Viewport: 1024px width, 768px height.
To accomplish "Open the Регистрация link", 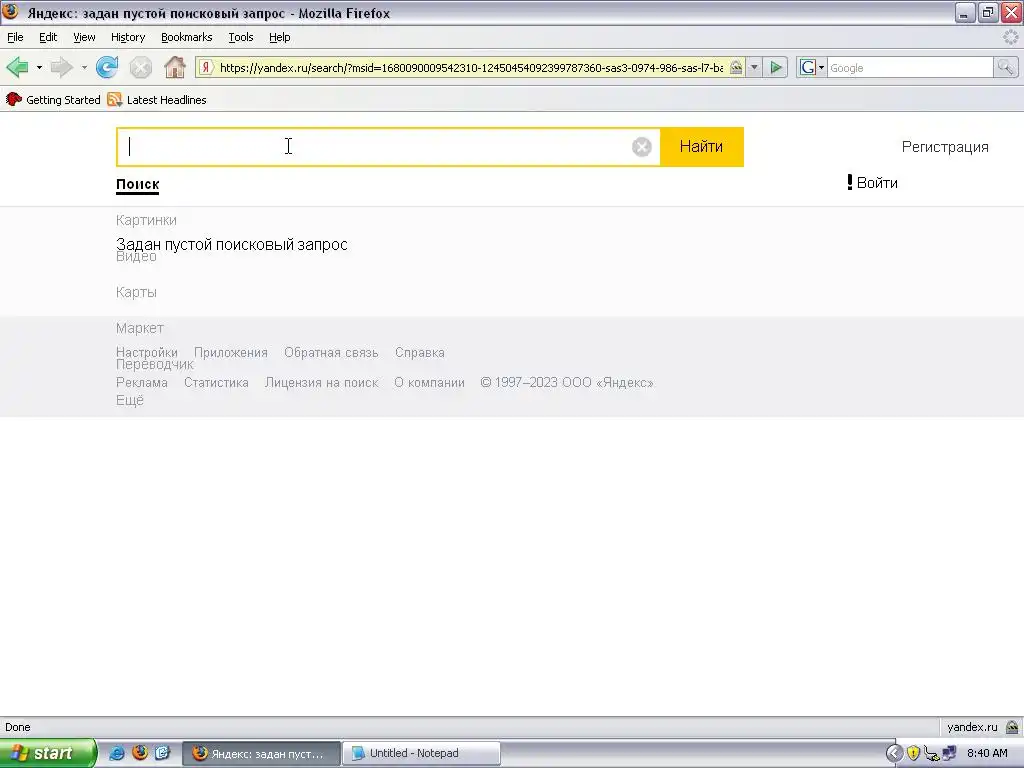I will pos(945,147).
